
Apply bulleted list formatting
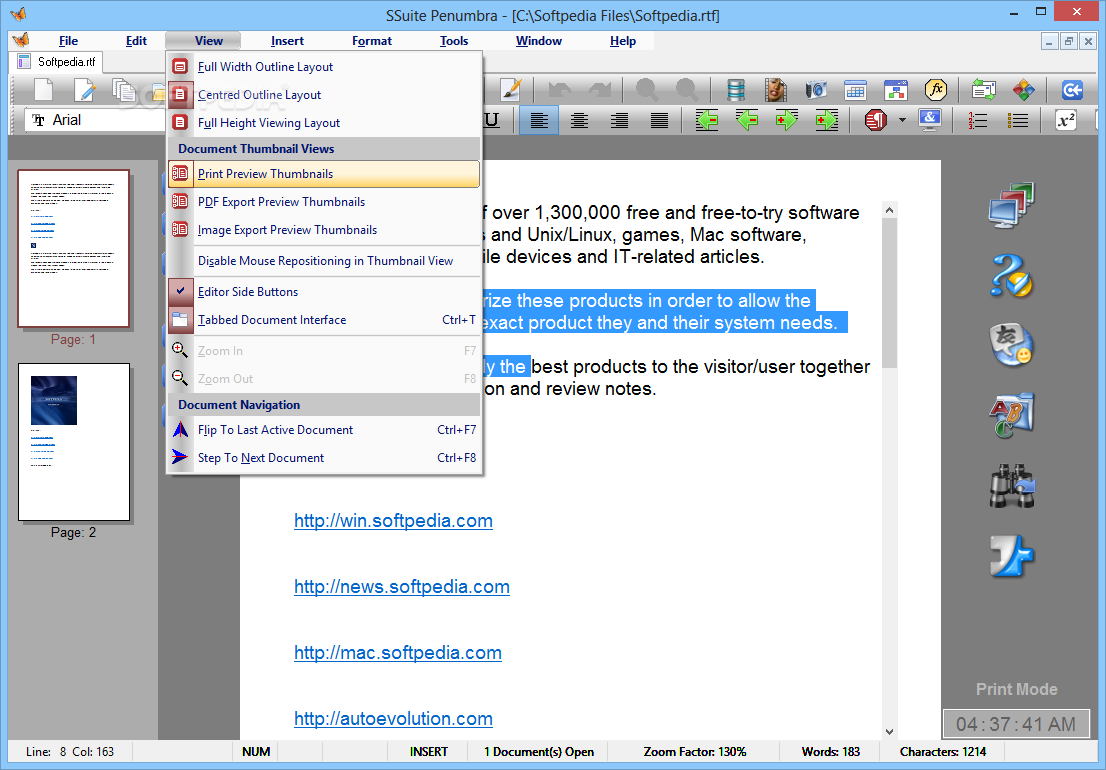point(1018,121)
